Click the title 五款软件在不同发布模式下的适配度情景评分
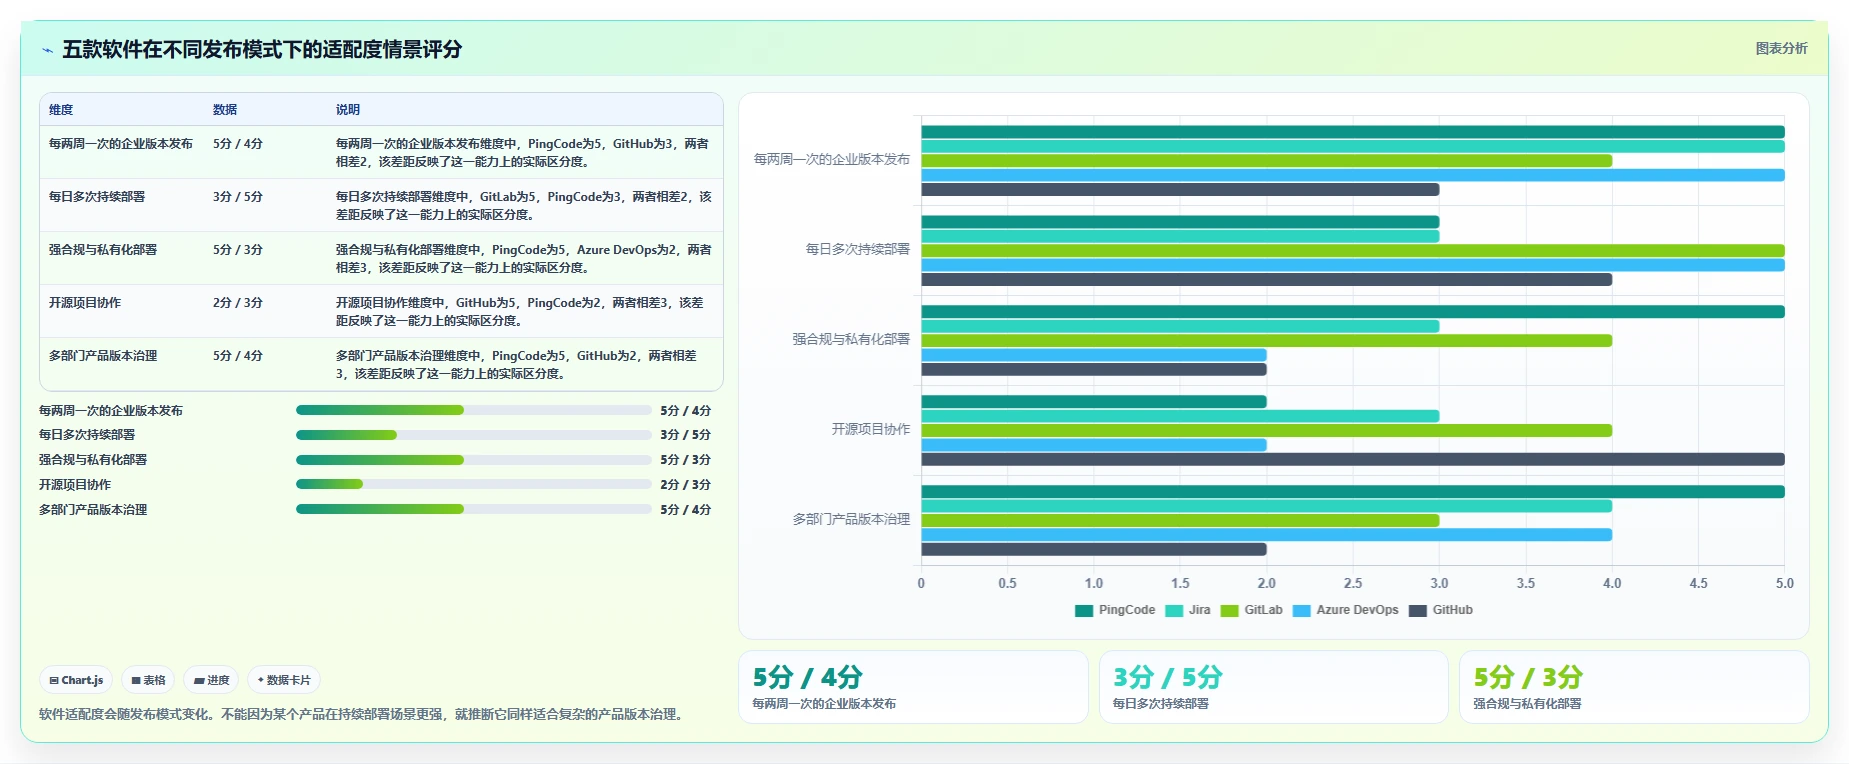The height and width of the screenshot is (764, 1849). click(x=262, y=50)
